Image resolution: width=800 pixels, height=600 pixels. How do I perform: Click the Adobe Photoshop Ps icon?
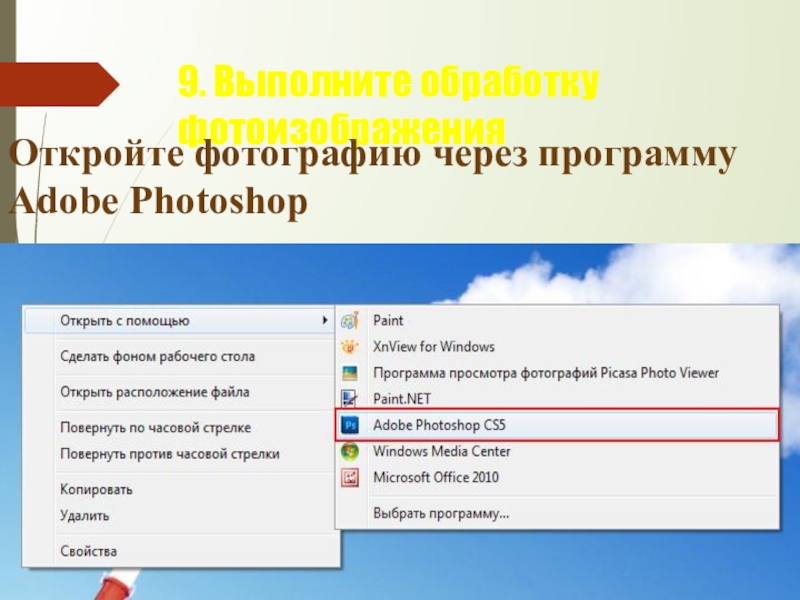350,425
